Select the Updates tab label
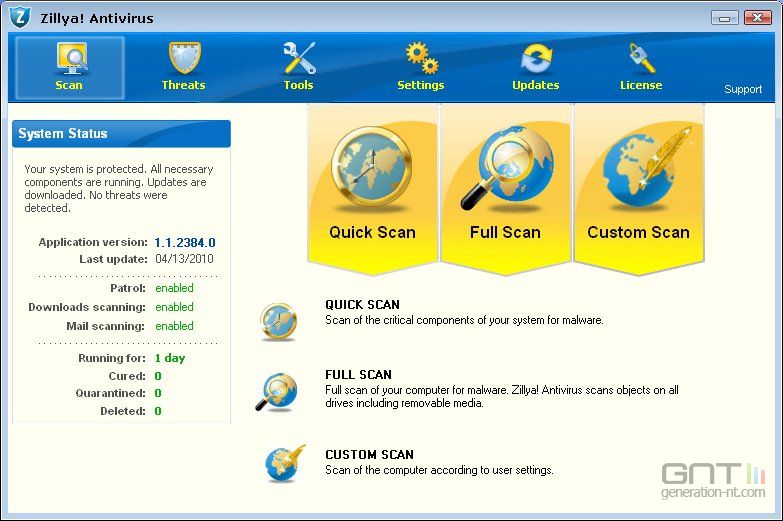Image resolution: width=783 pixels, height=521 pixels. click(x=536, y=85)
